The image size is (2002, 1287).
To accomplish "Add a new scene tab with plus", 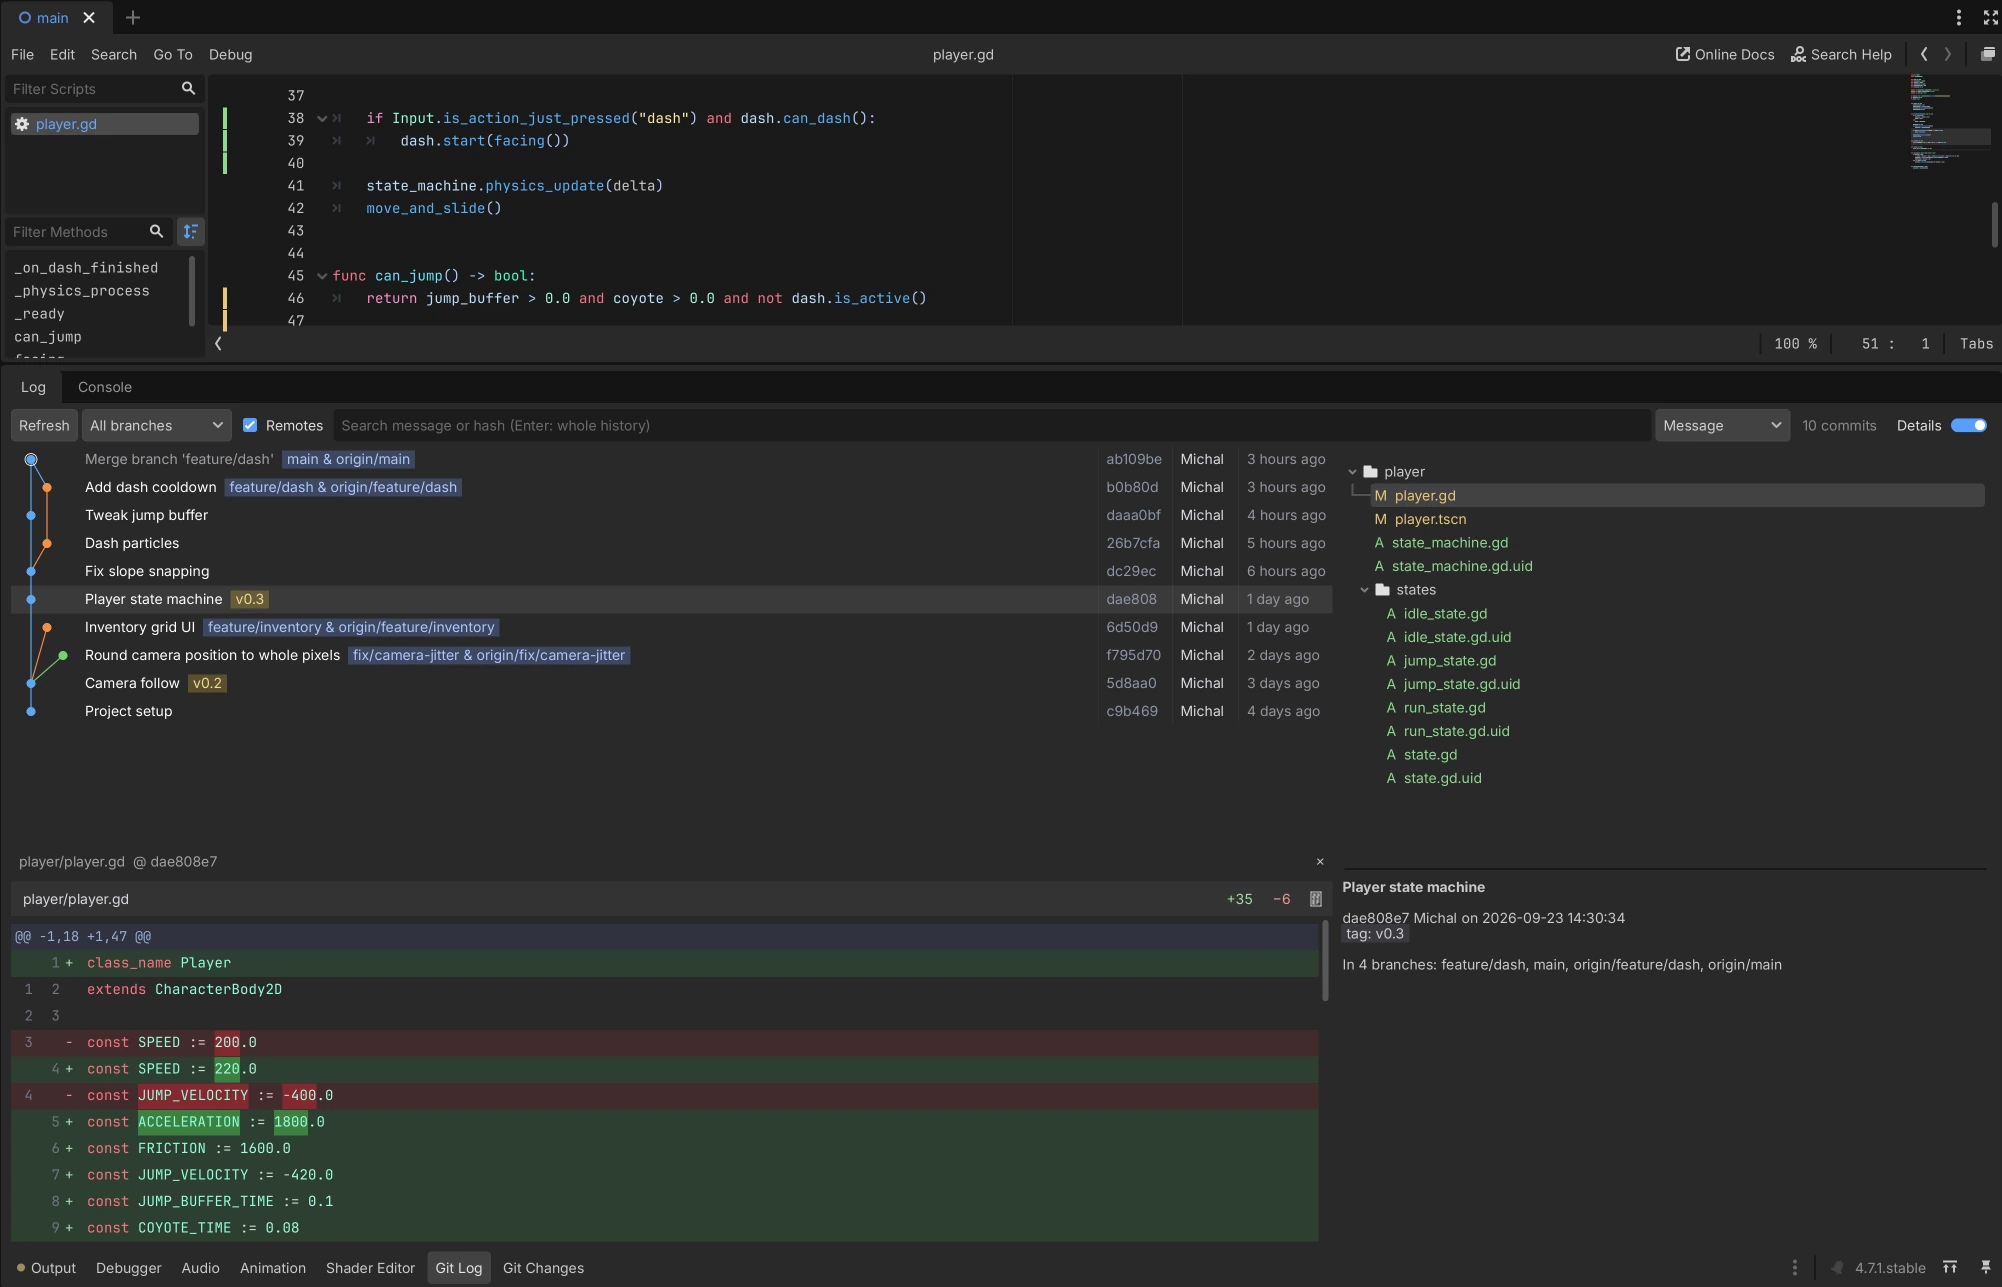I will click(x=133, y=18).
